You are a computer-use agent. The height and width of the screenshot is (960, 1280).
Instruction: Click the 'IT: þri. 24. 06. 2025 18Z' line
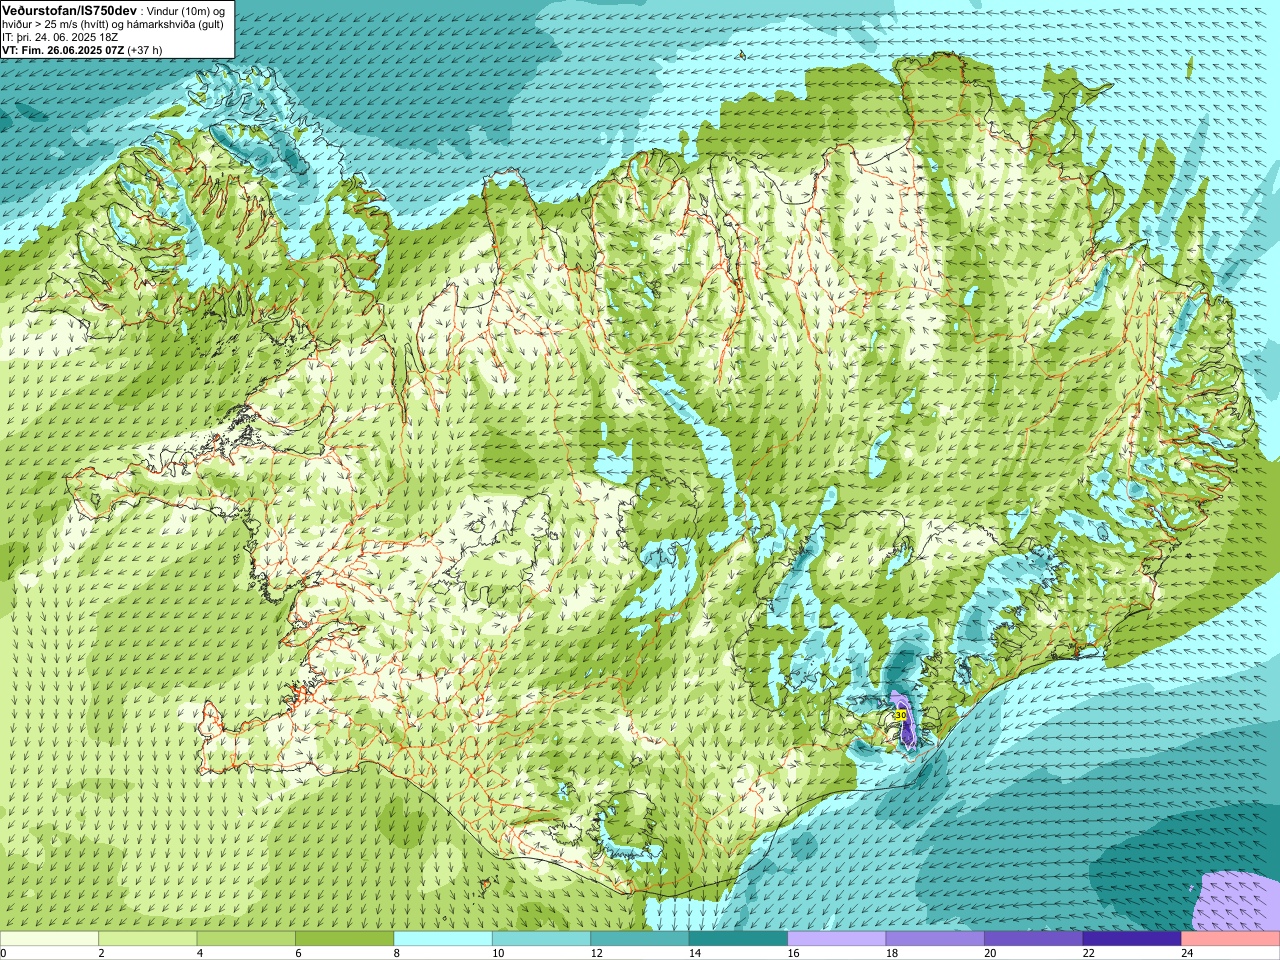pyautogui.click(x=60, y=38)
